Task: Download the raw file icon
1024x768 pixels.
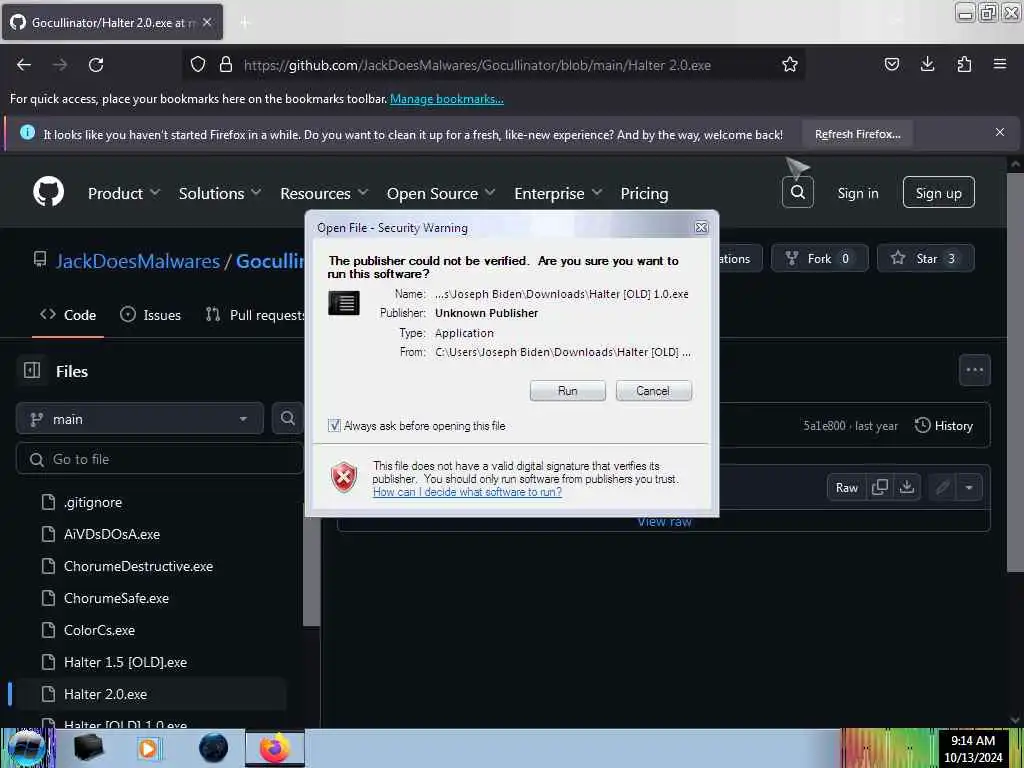Action: point(906,487)
